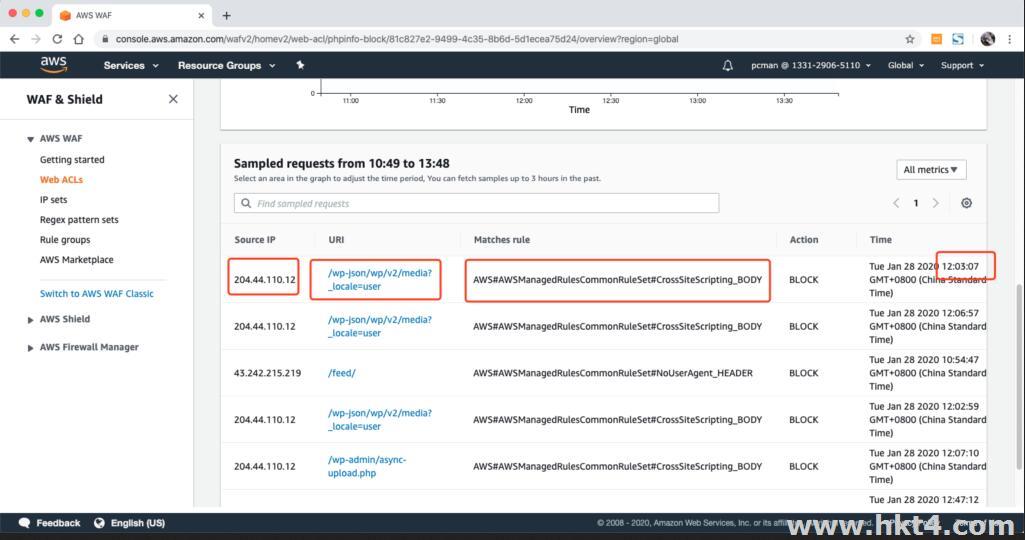Reload the page with the refresh icon
Image resolution: width=1025 pixels, height=540 pixels.
pos(58,39)
